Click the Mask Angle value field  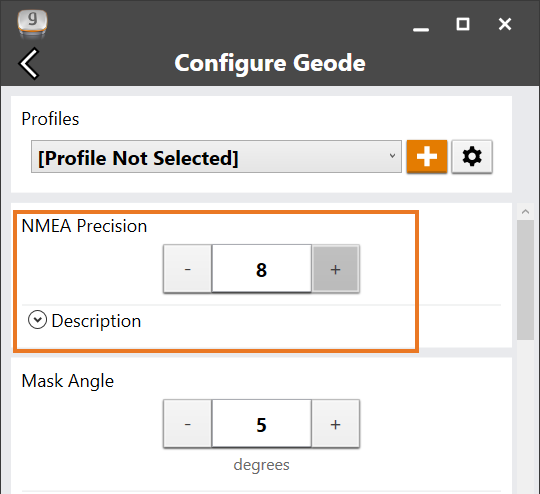tap(262, 424)
